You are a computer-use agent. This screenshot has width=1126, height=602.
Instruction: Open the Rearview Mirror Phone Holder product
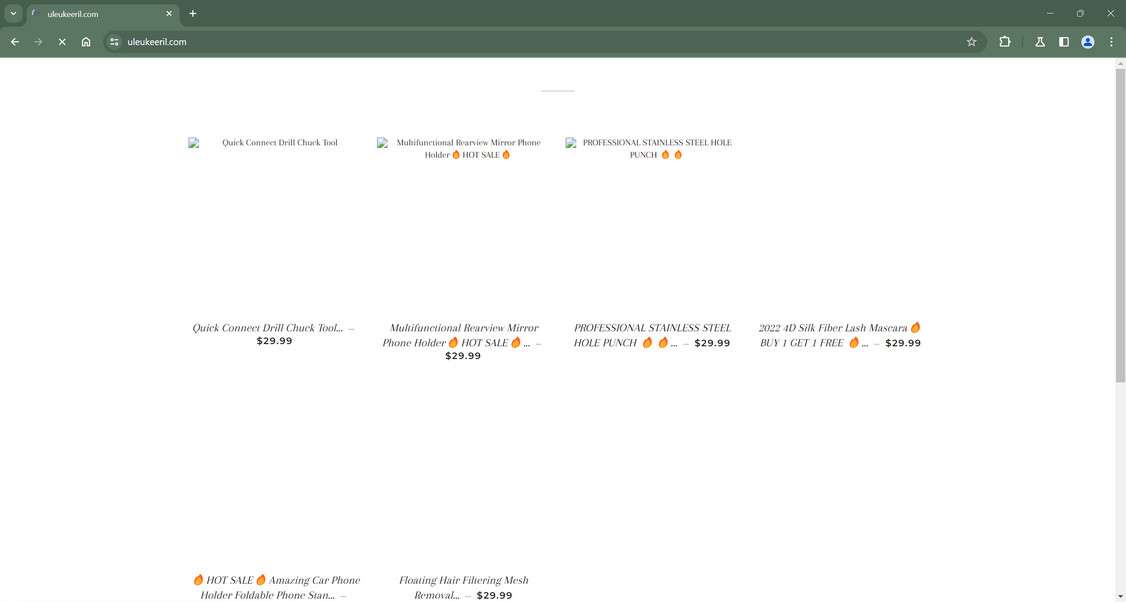point(463,334)
